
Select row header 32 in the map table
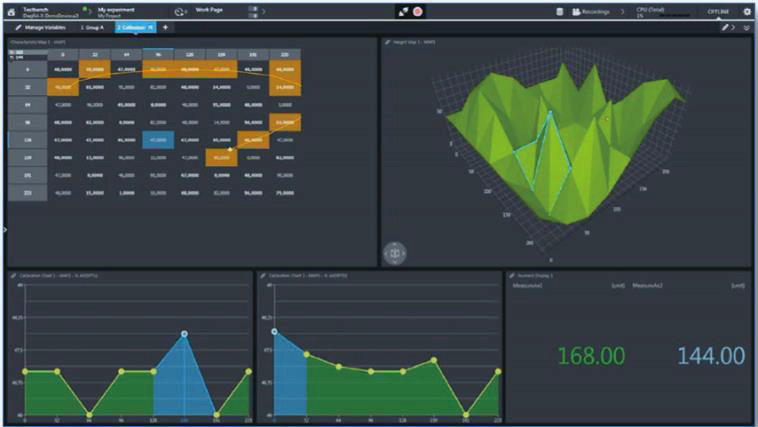[x=28, y=87]
